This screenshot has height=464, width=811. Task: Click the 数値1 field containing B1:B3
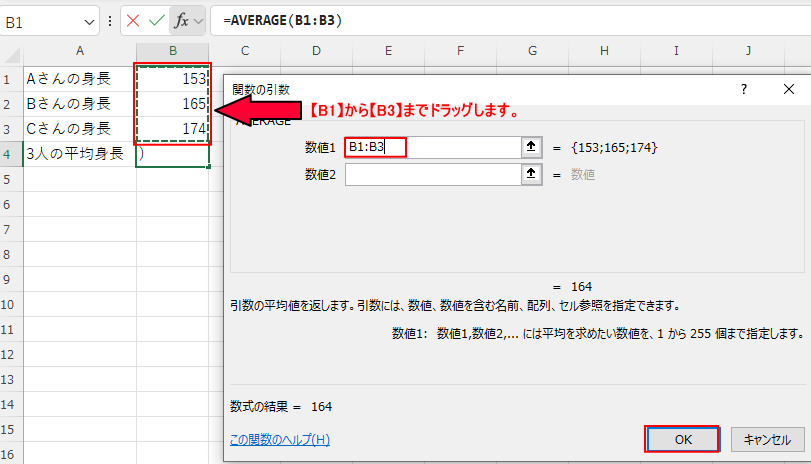[430, 148]
